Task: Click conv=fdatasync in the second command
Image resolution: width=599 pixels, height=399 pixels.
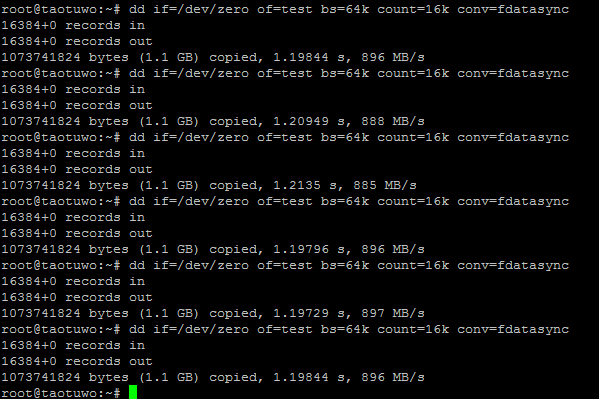Action: tap(513, 73)
